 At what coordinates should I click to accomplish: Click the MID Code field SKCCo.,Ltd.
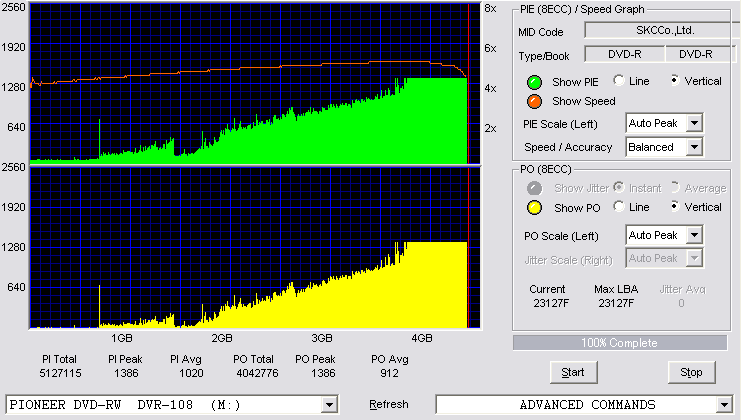[663, 30]
